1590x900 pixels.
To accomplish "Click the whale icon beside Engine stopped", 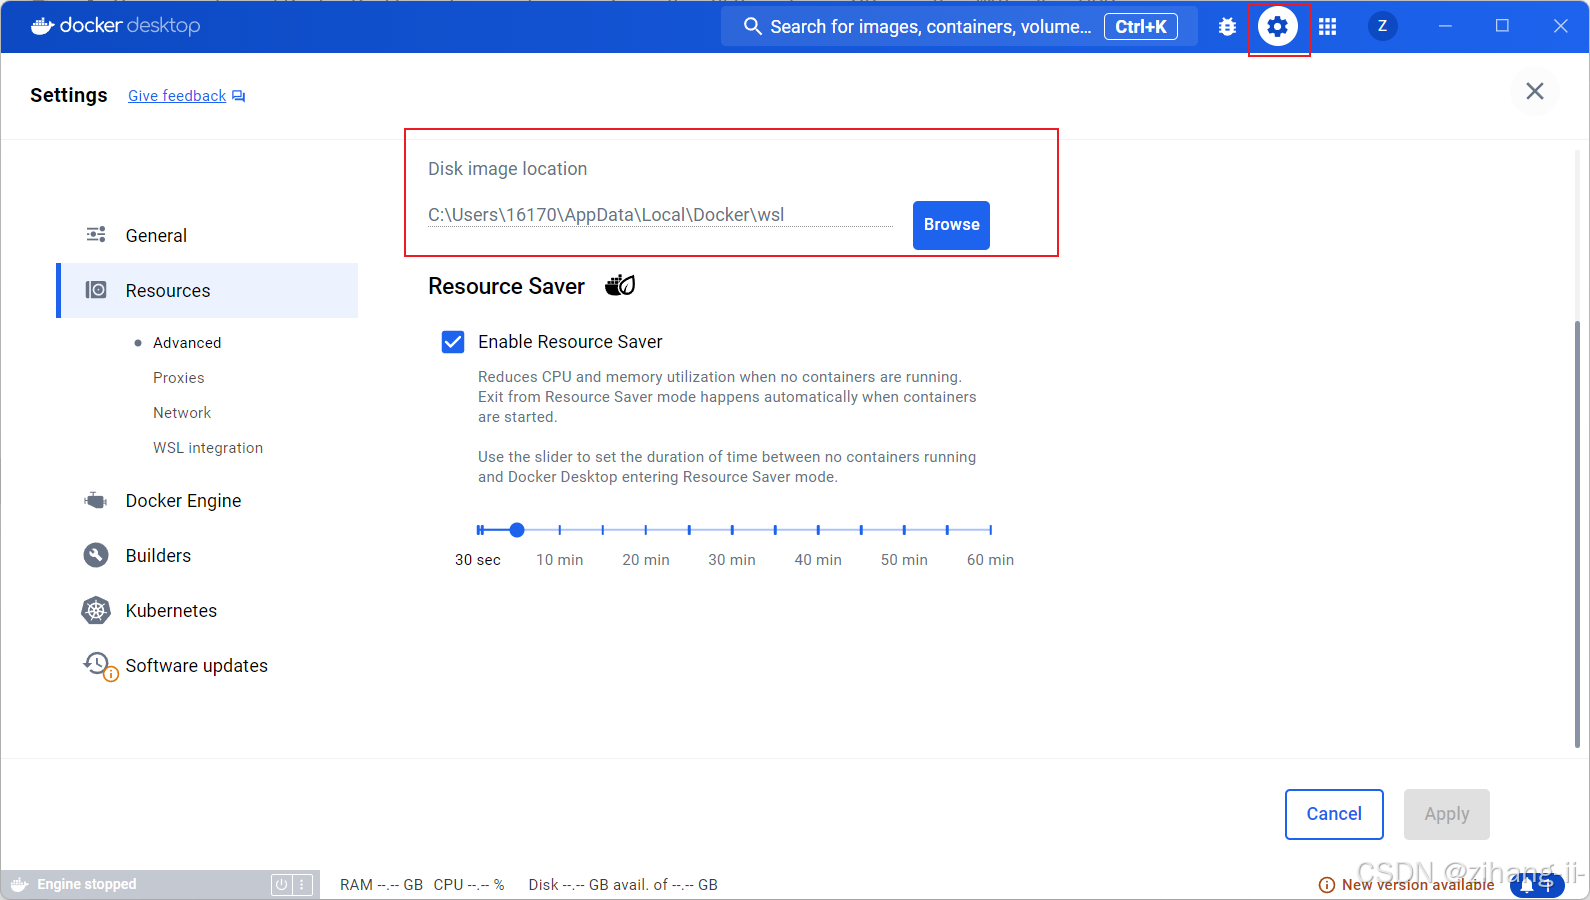I will click(x=19, y=884).
